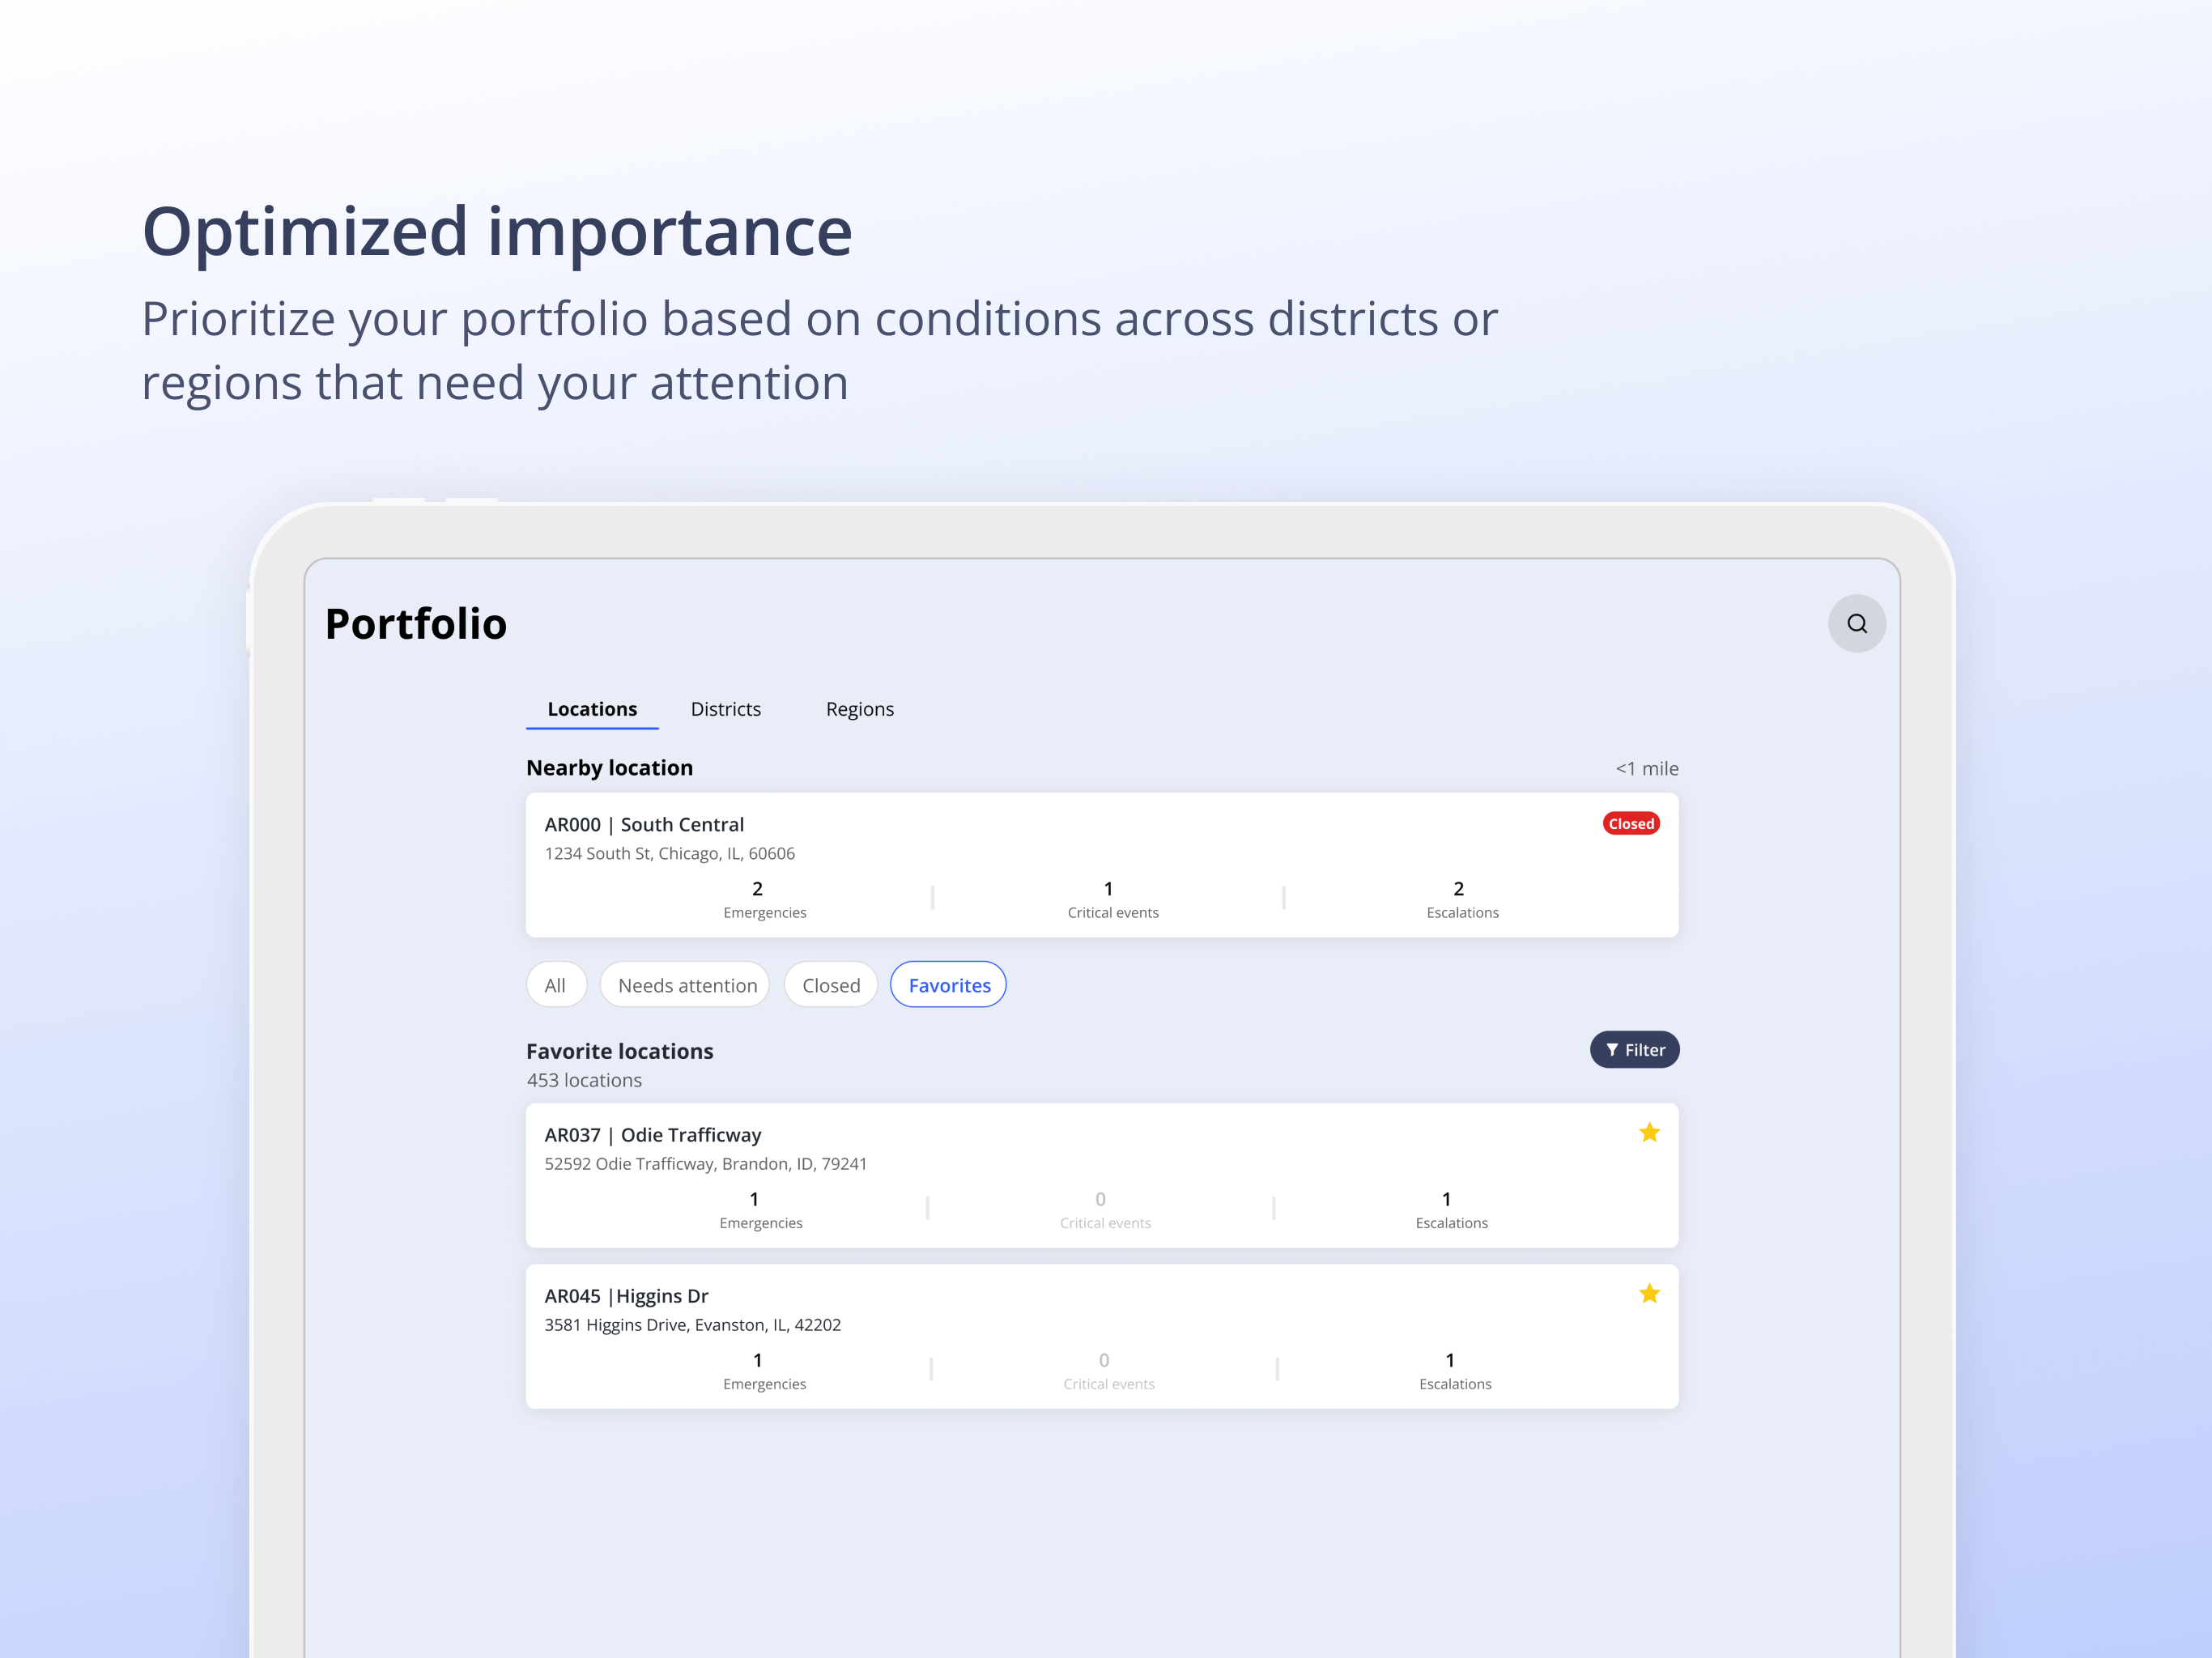Open AR045 Higgins Dr location title
Screen dimensions: 2212x1658
[x=626, y=1296]
